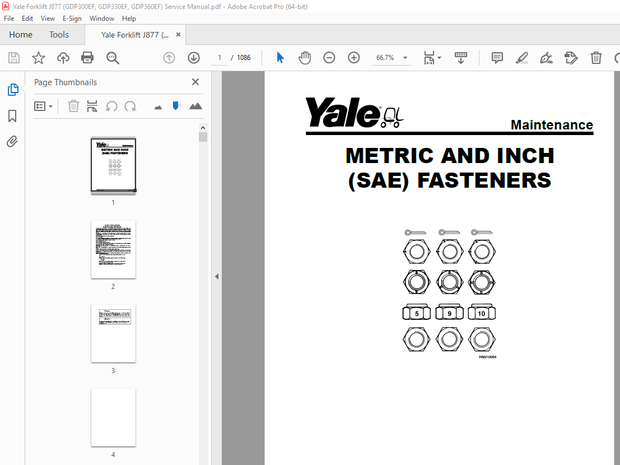
Task: Open Page Thumbnails pane icon in sidebar
Action: pos(13,90)
